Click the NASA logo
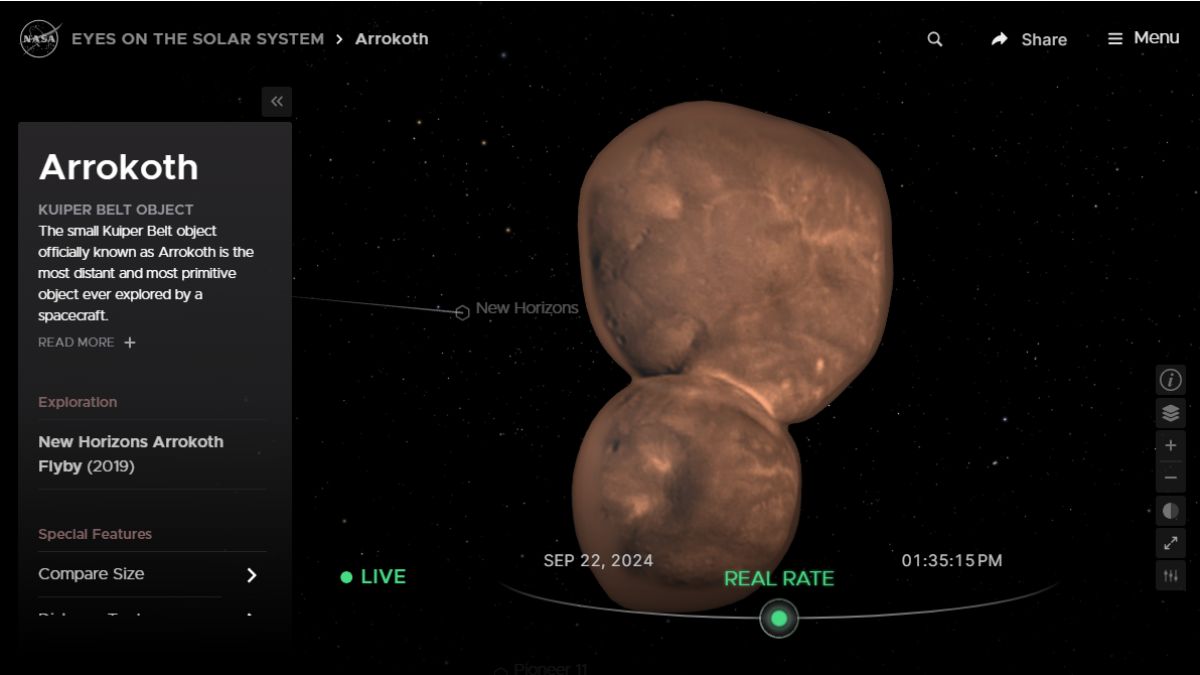The width and height of the screenshot is (1200, 675). point(38,38)
